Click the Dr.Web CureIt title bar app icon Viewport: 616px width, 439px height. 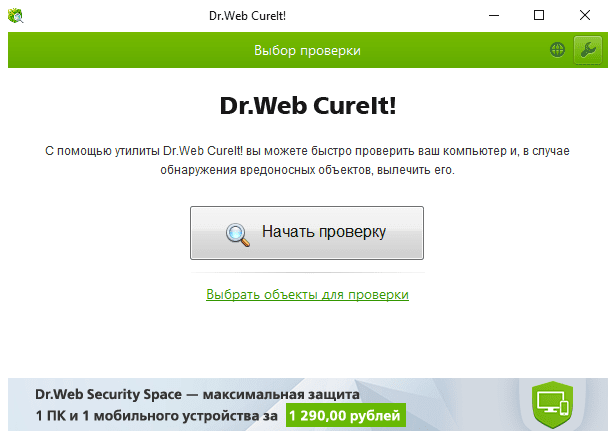(16, 16)
